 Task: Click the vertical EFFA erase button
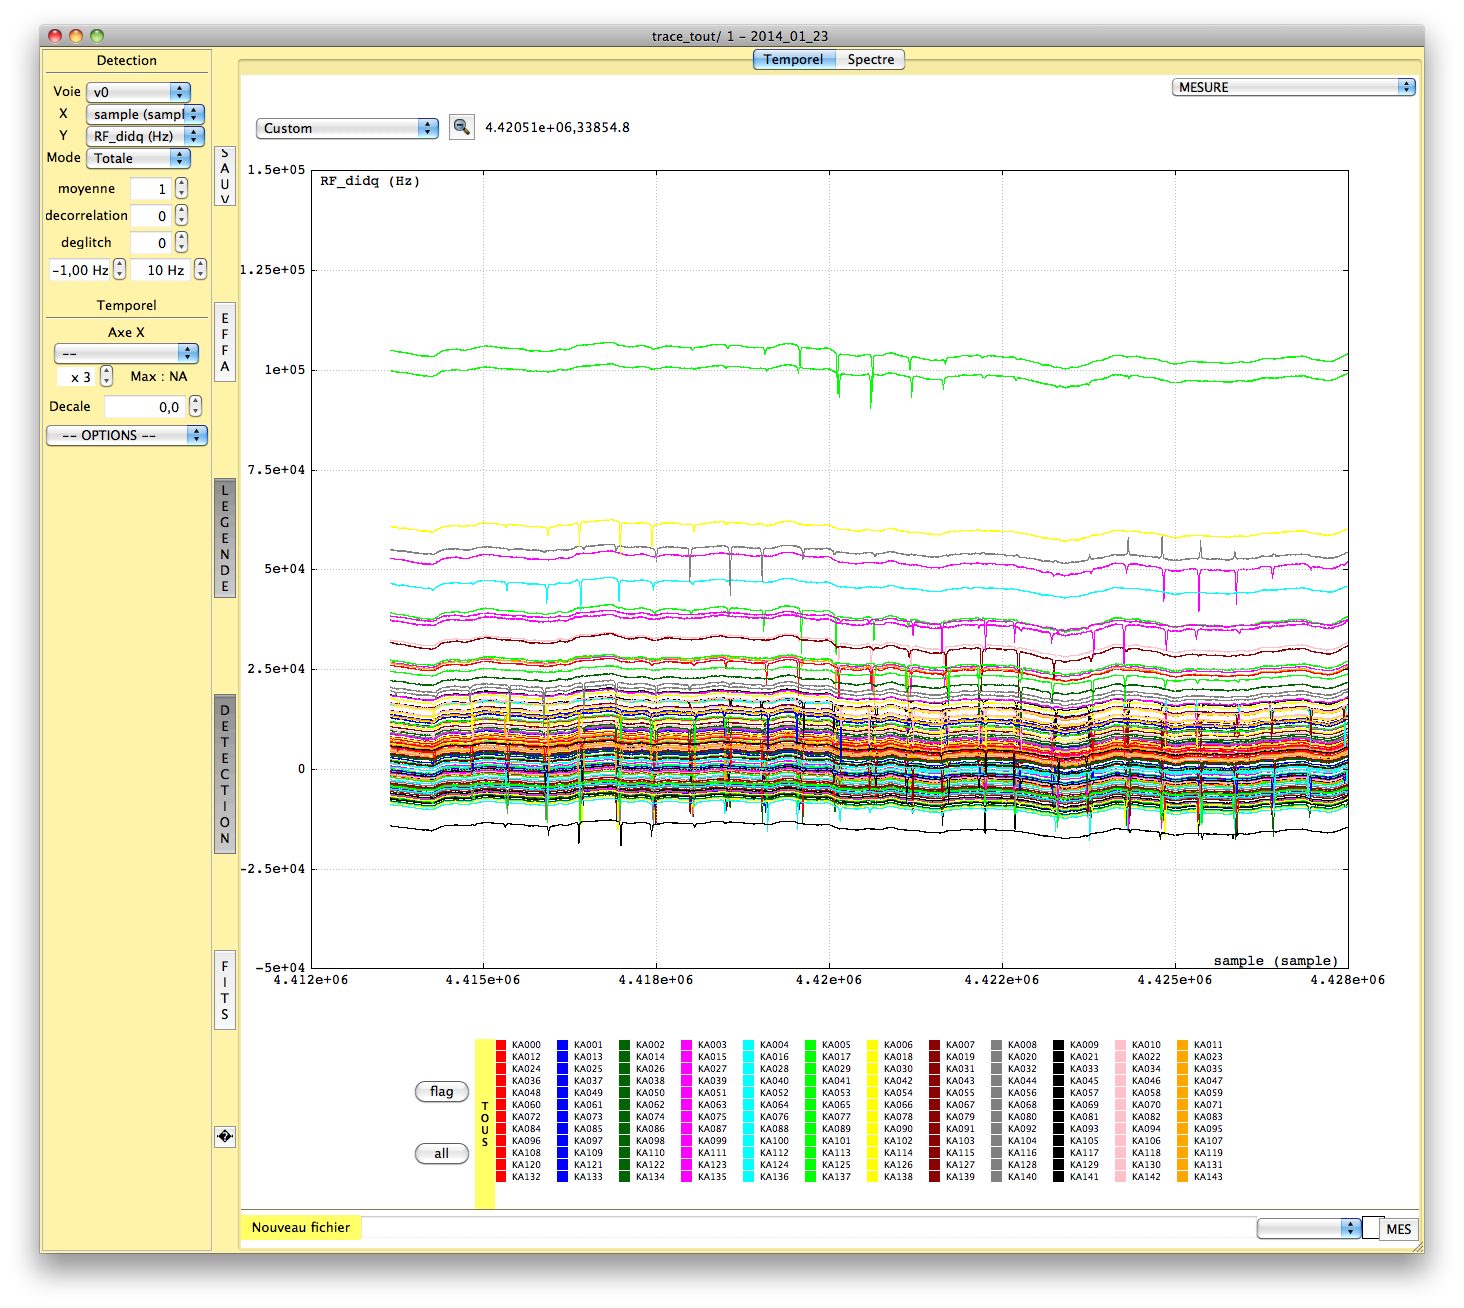click(x=225, y=342)
